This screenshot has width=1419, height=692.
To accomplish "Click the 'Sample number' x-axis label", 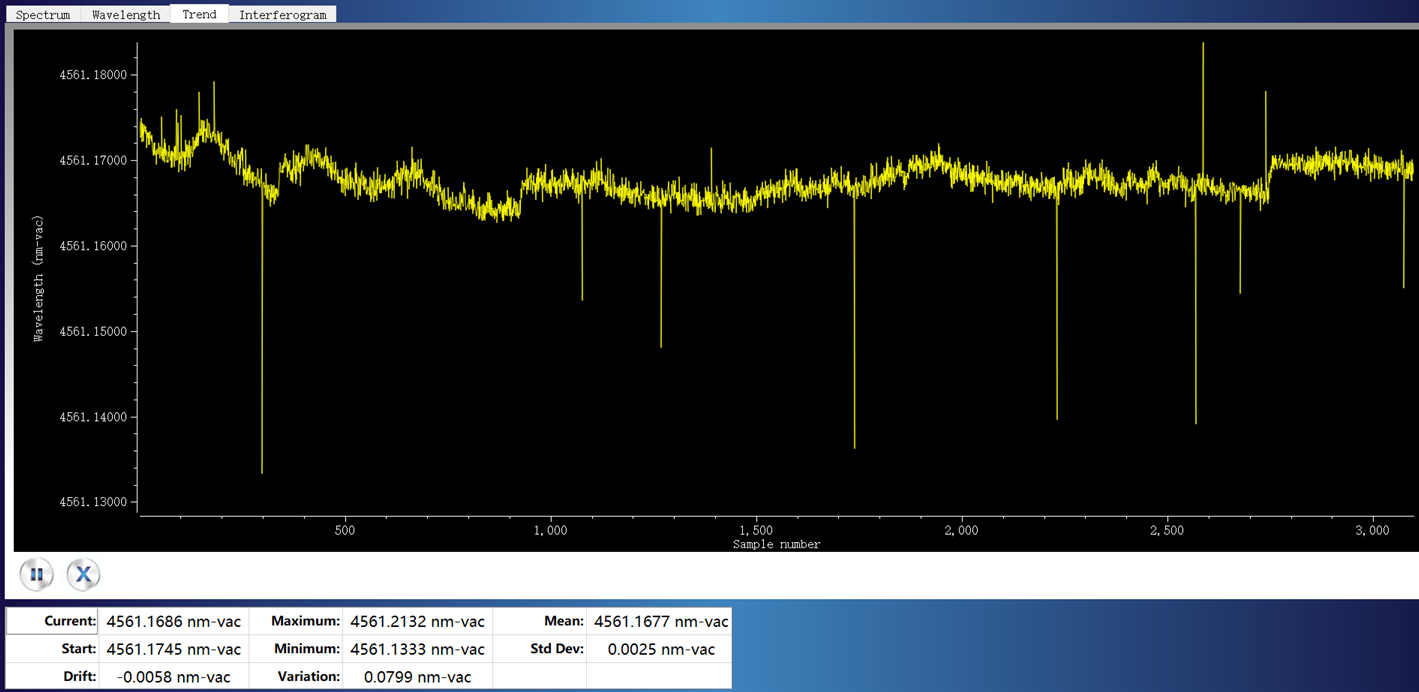I will click(x=776, y=545).
